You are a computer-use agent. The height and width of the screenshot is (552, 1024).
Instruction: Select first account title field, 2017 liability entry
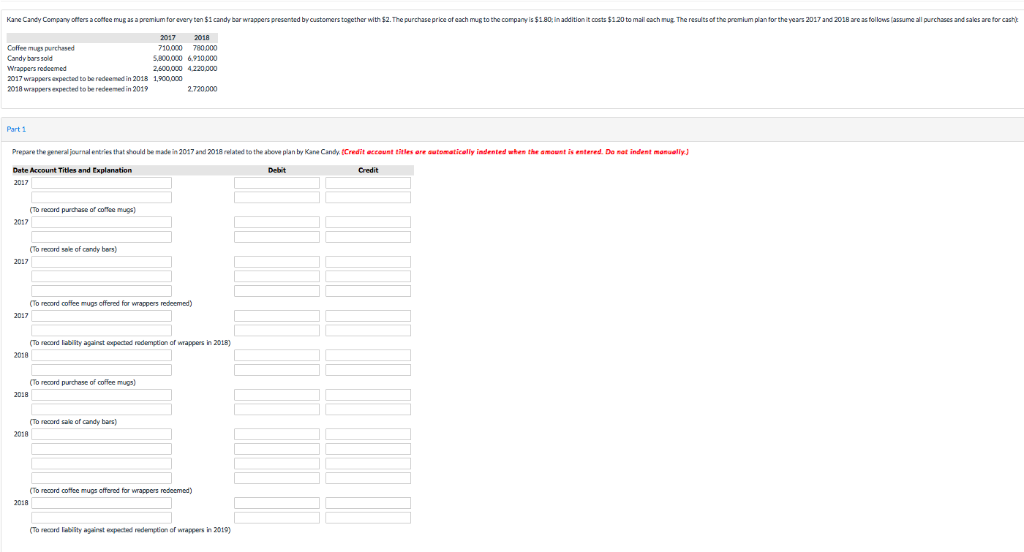pos(102,316)
